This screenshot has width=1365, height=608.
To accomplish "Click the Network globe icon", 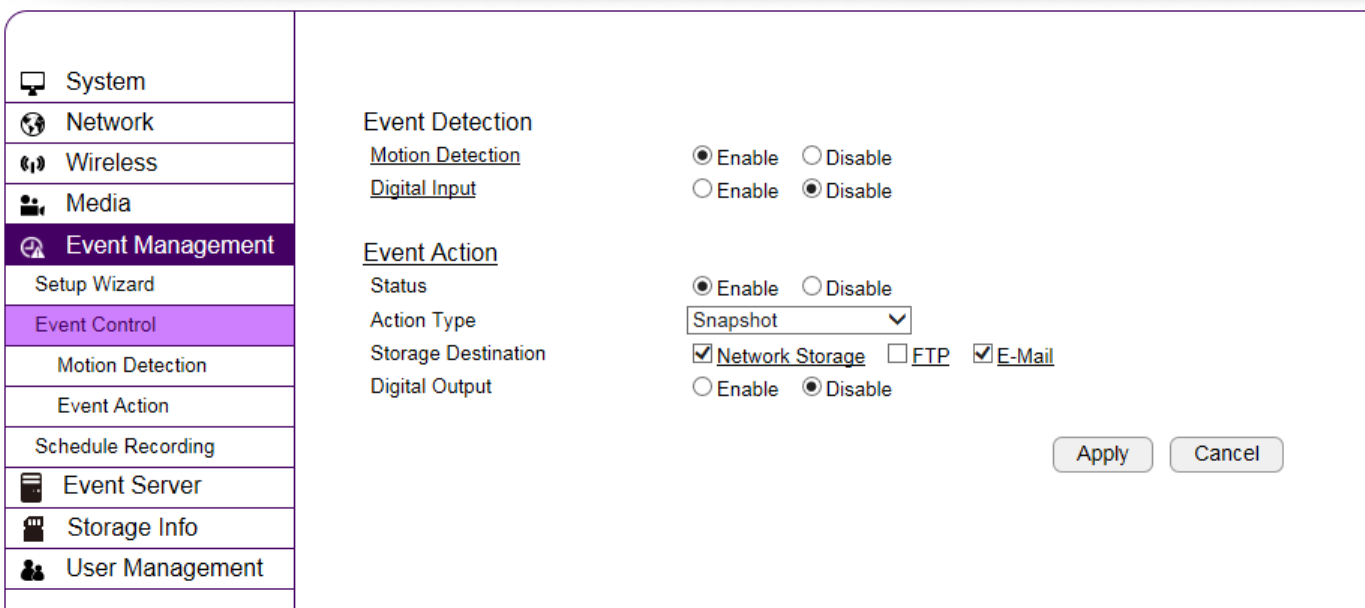I will 33,124.
